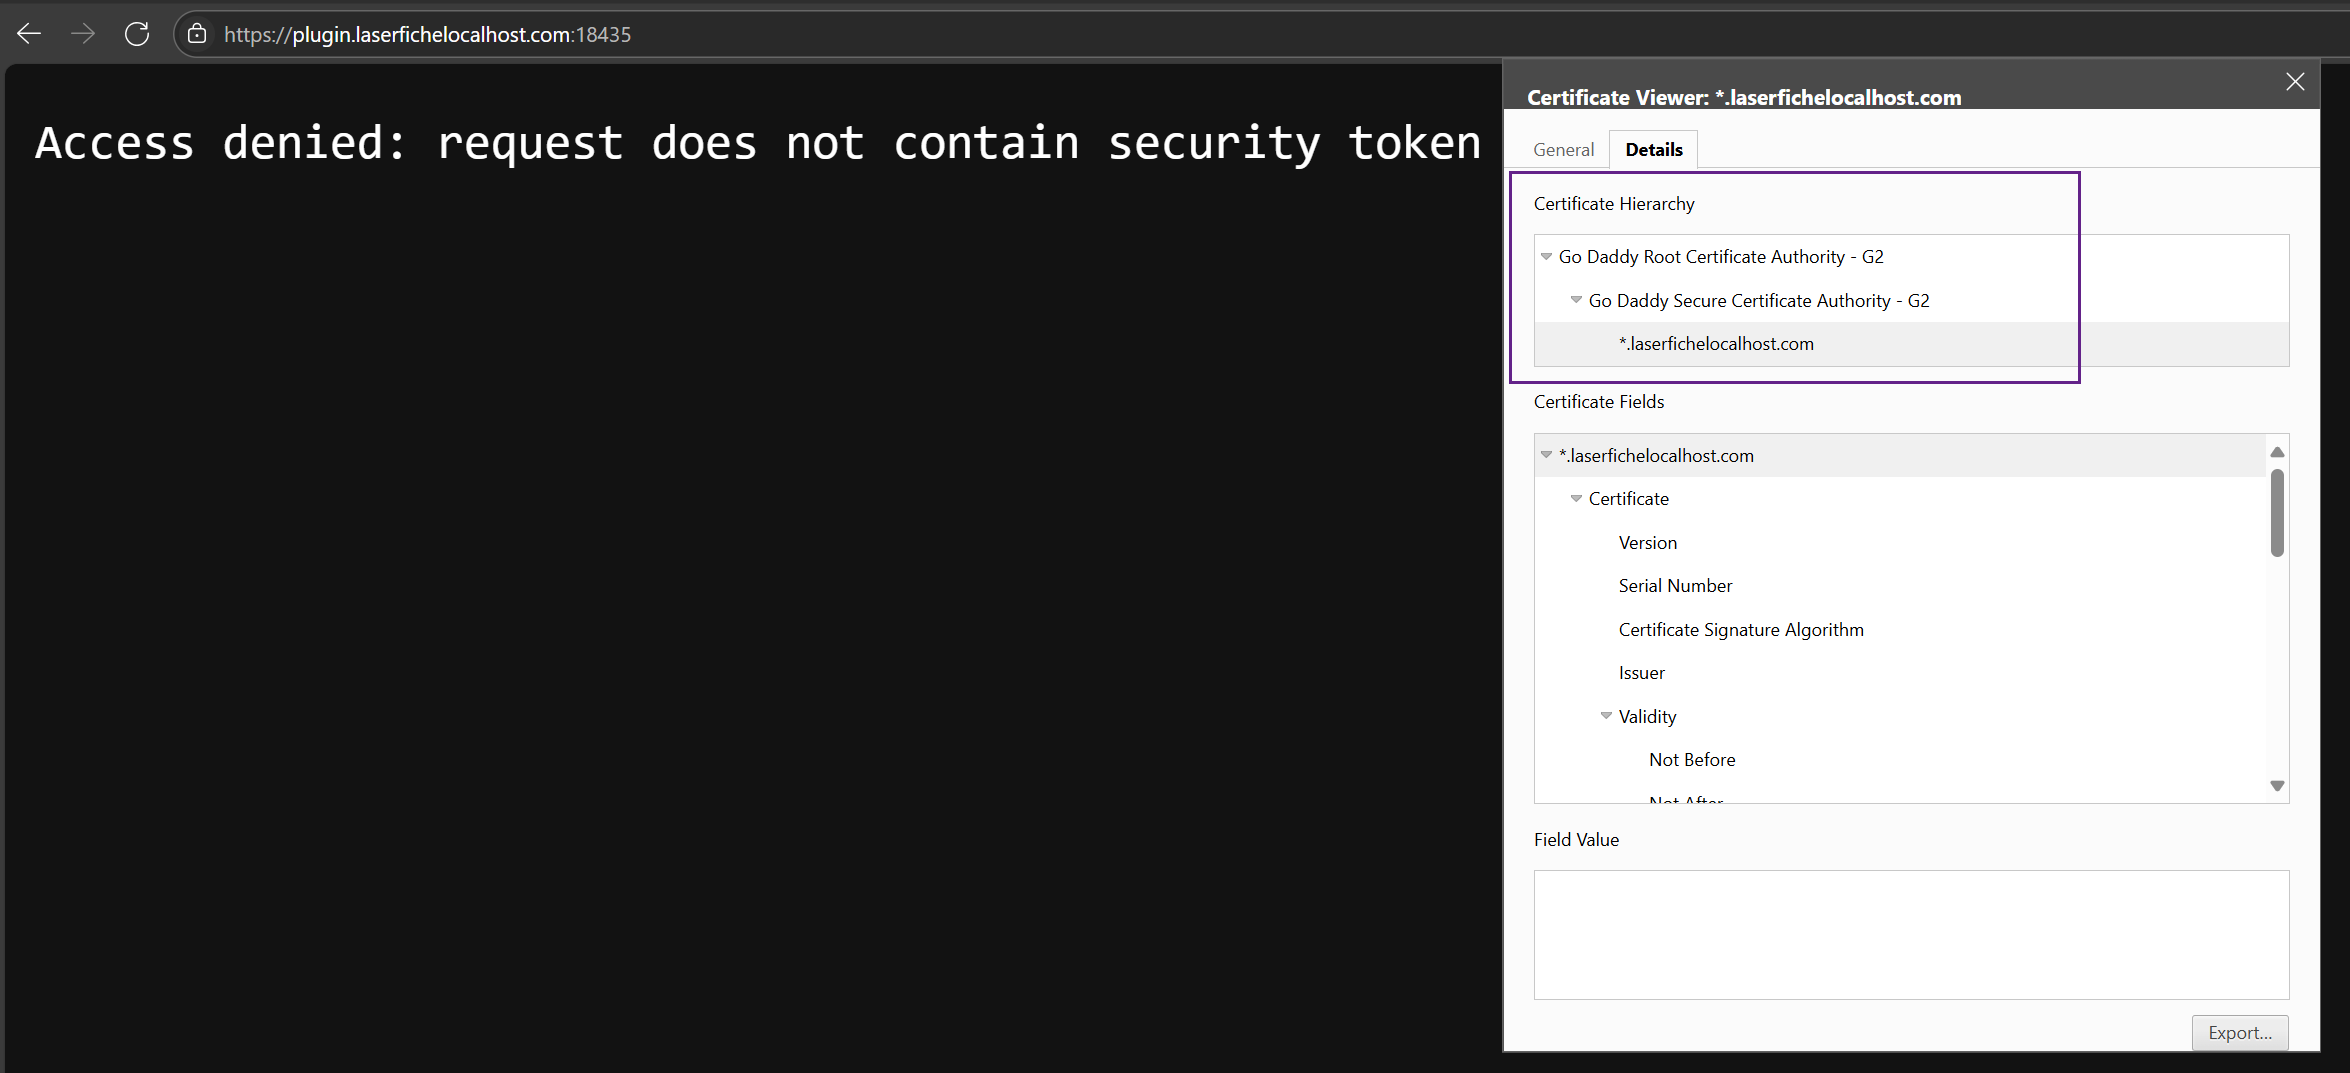This screenshot has height=1073, width=2350.
Task: Select Certificate Signature Algorithm field
Action: pyautogui.click(x=1741, y=630)
